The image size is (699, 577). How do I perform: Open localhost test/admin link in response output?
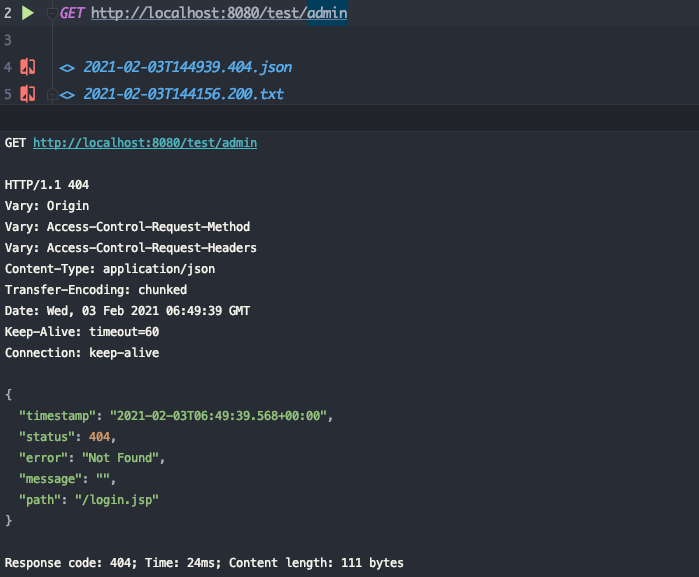pos(145,143)
